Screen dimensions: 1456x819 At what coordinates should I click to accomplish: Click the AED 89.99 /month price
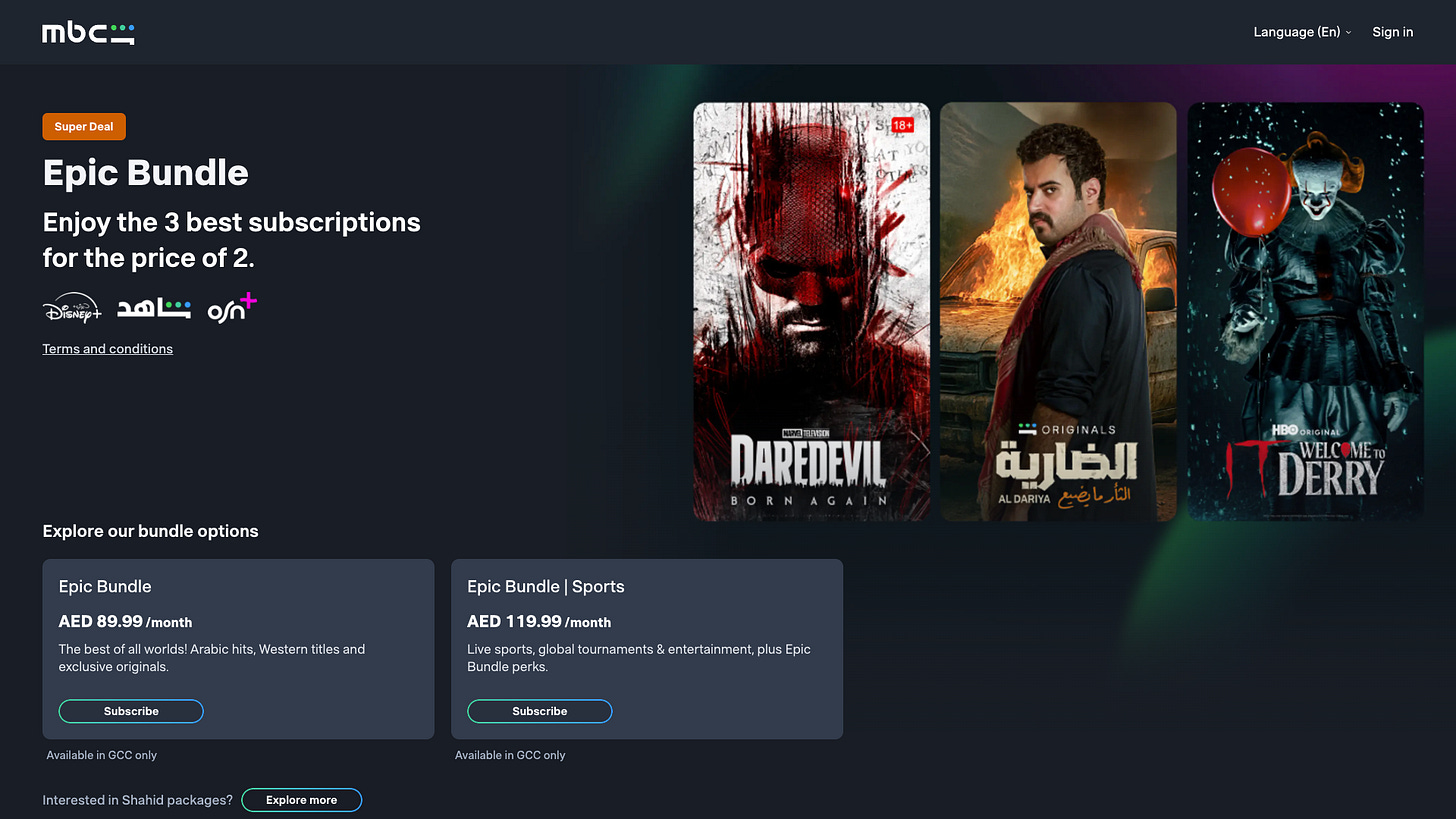coord(125,622)
